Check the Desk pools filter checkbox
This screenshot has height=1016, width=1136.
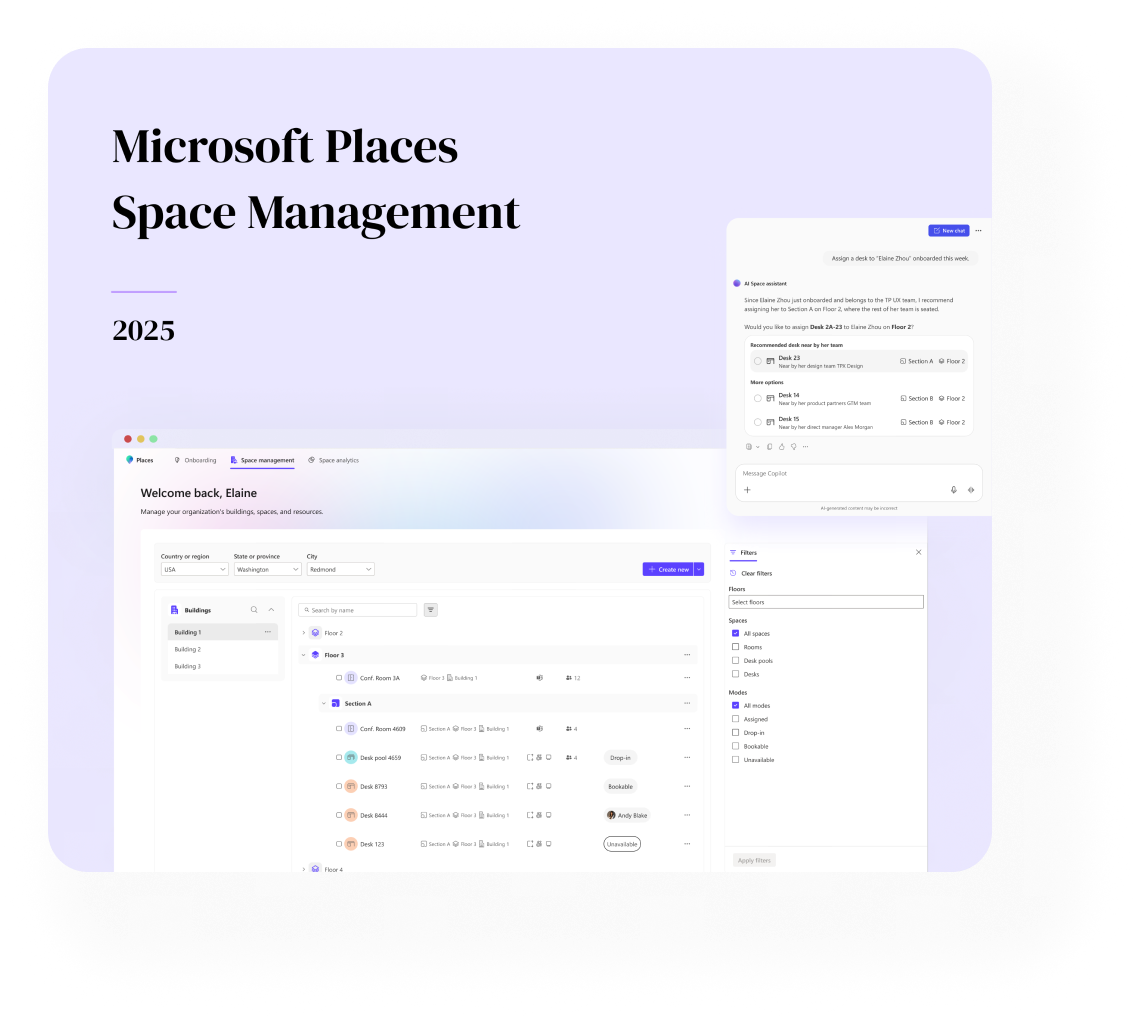point(735,661)
